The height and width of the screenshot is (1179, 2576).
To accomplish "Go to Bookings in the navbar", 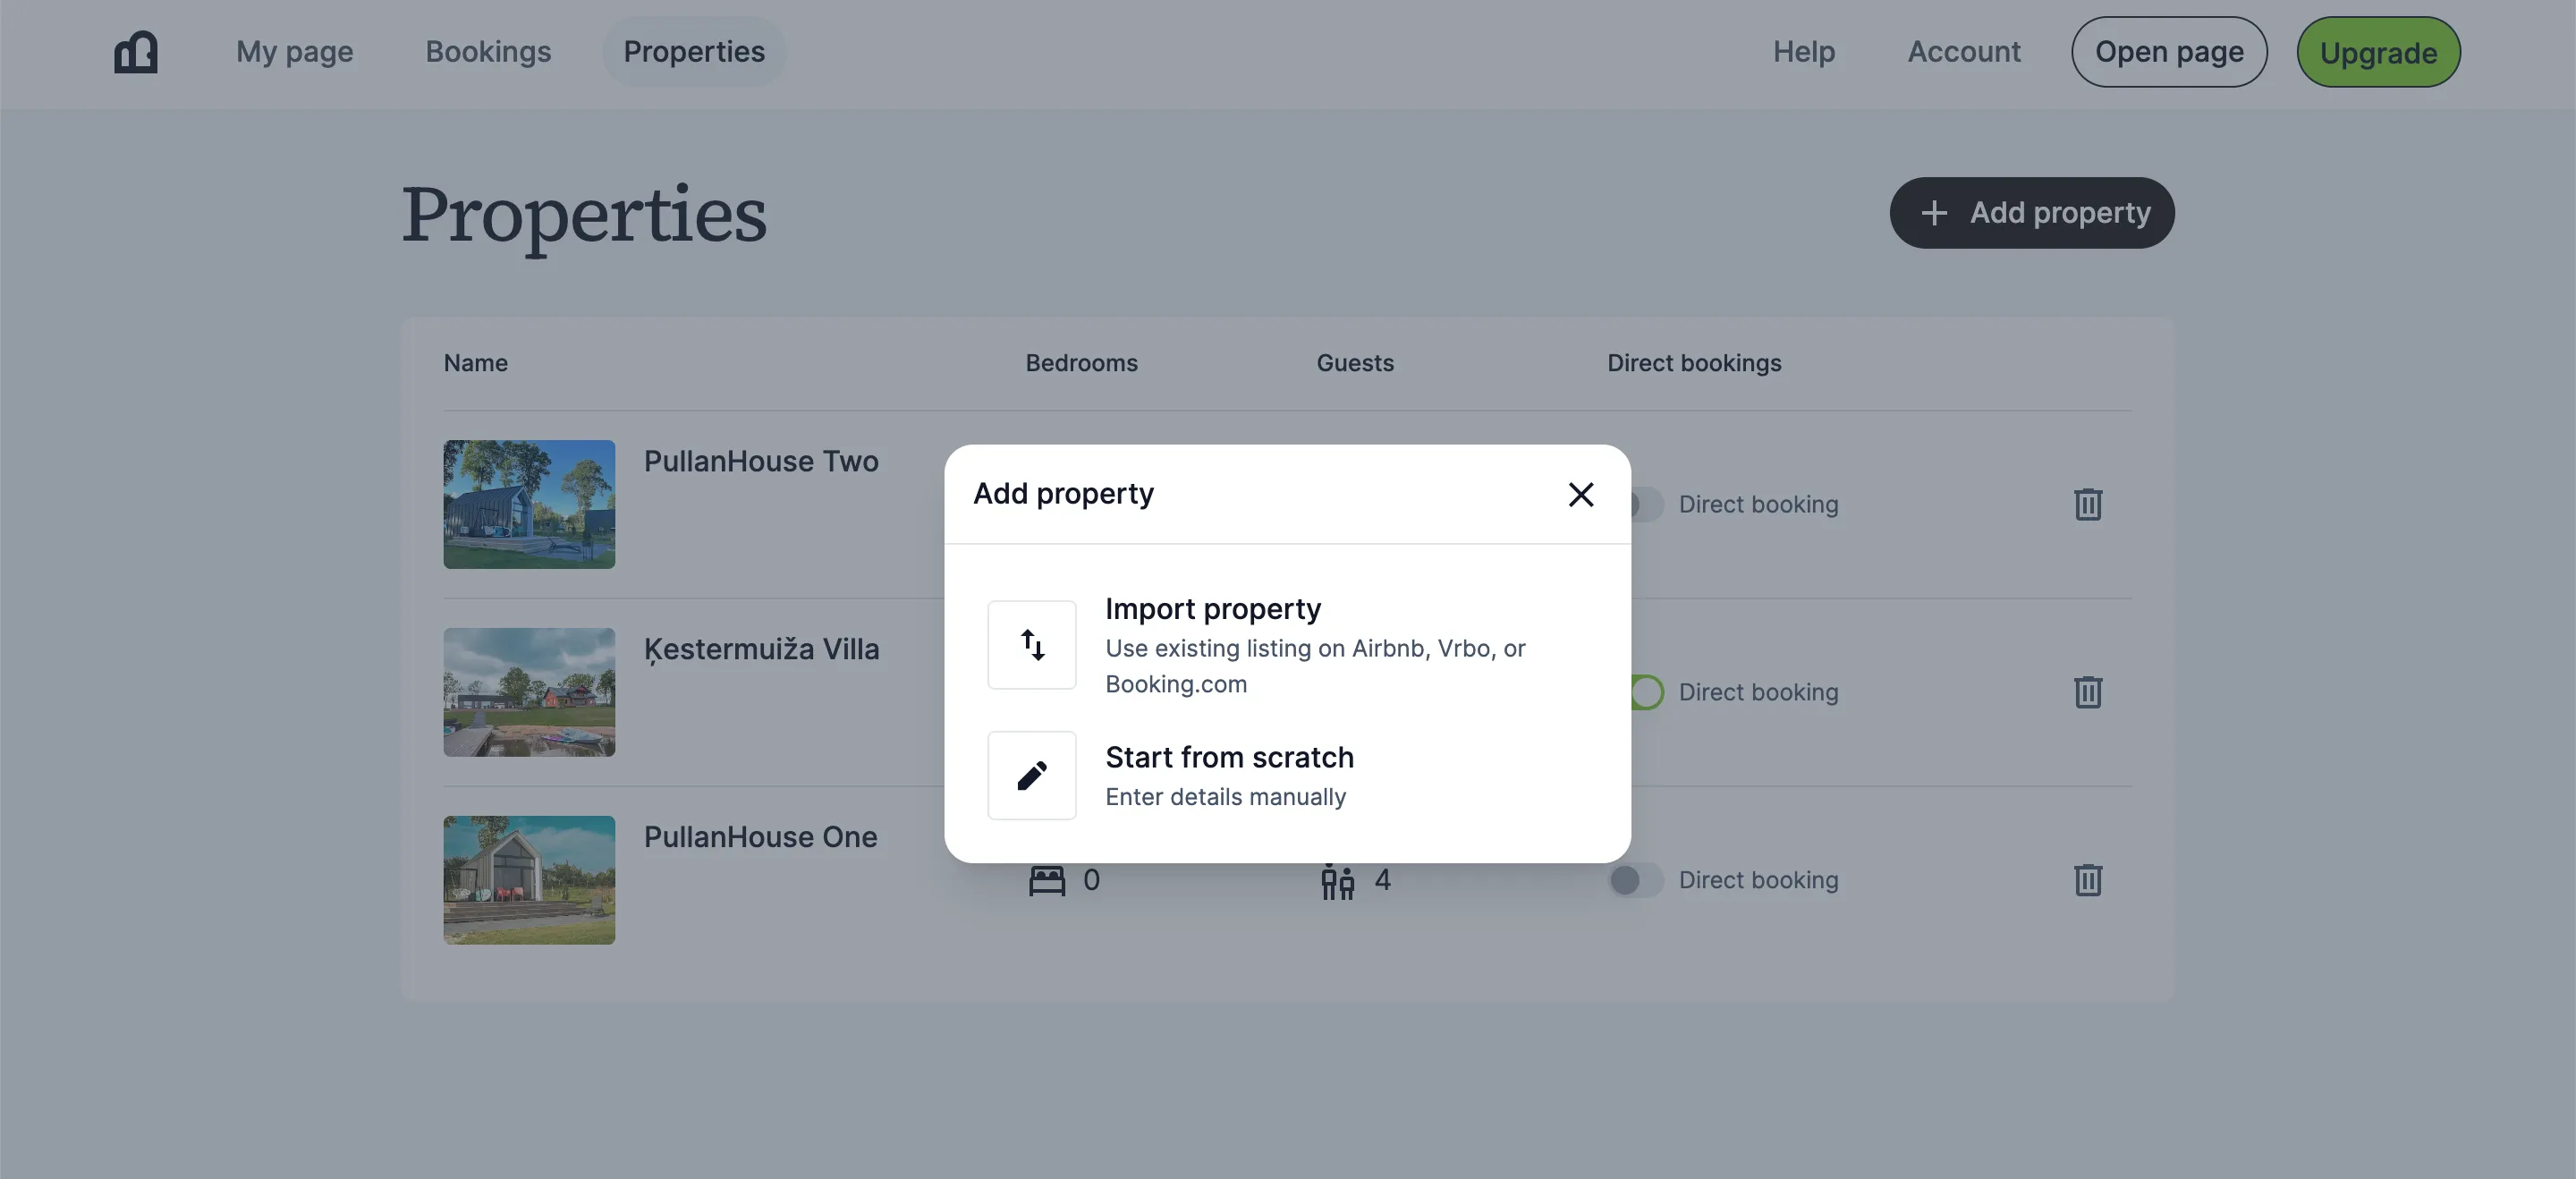I will coord(488,52).
